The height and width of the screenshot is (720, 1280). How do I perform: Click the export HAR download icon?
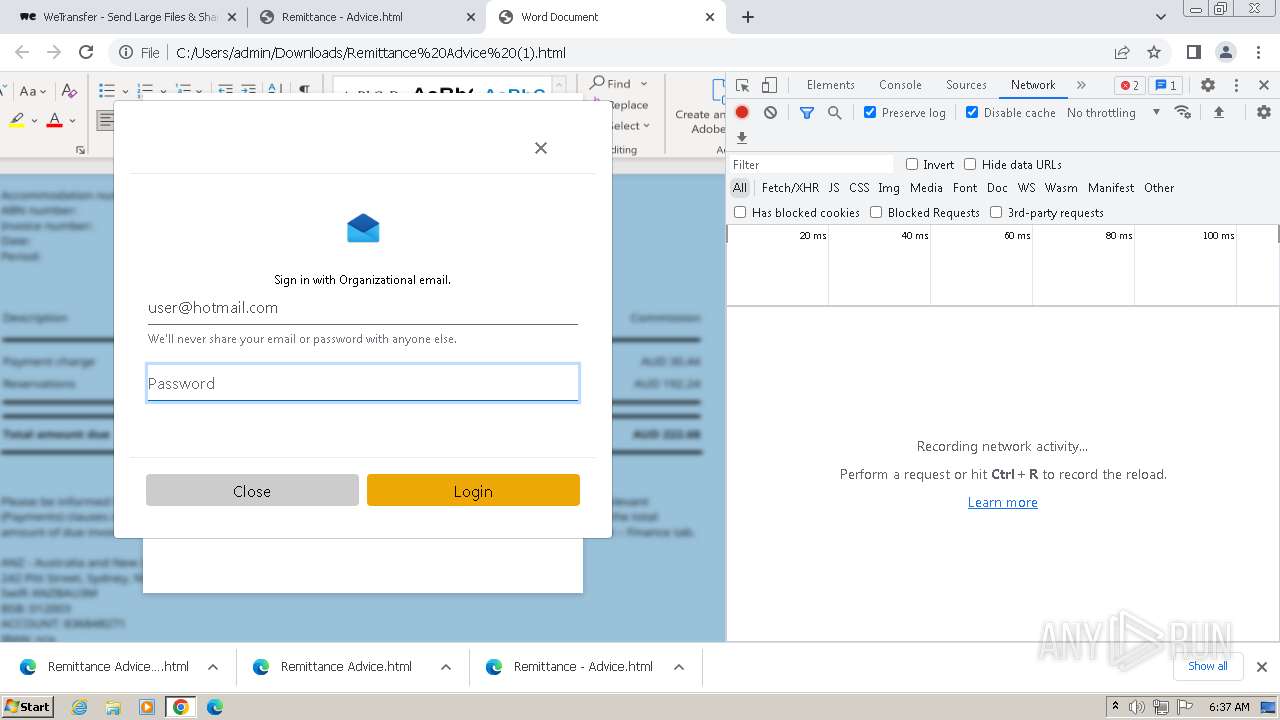point(742,138)
